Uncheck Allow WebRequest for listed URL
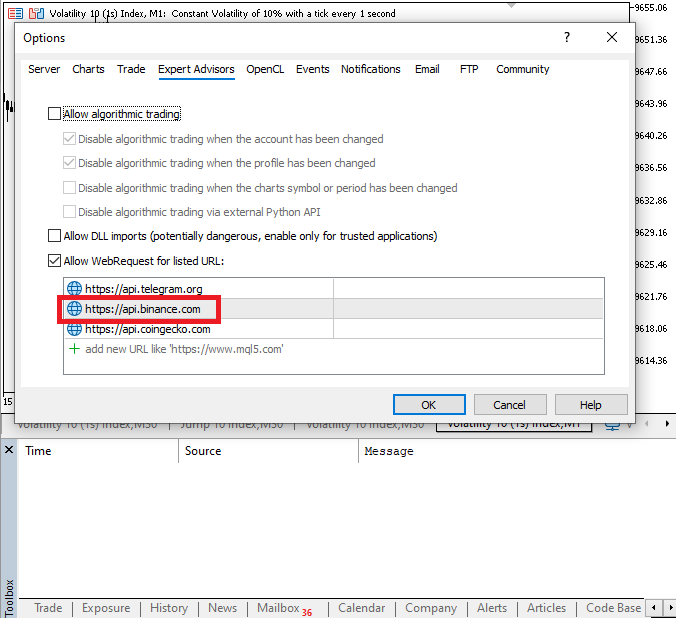Viewport: 676px width, 618px height. click(54, 260)
